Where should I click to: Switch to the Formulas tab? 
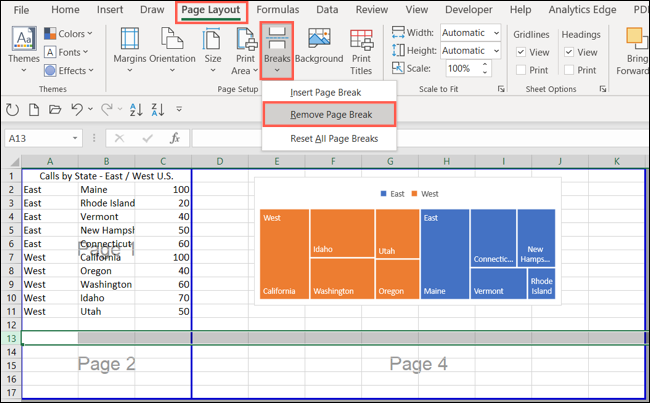(x=278, y=10)
